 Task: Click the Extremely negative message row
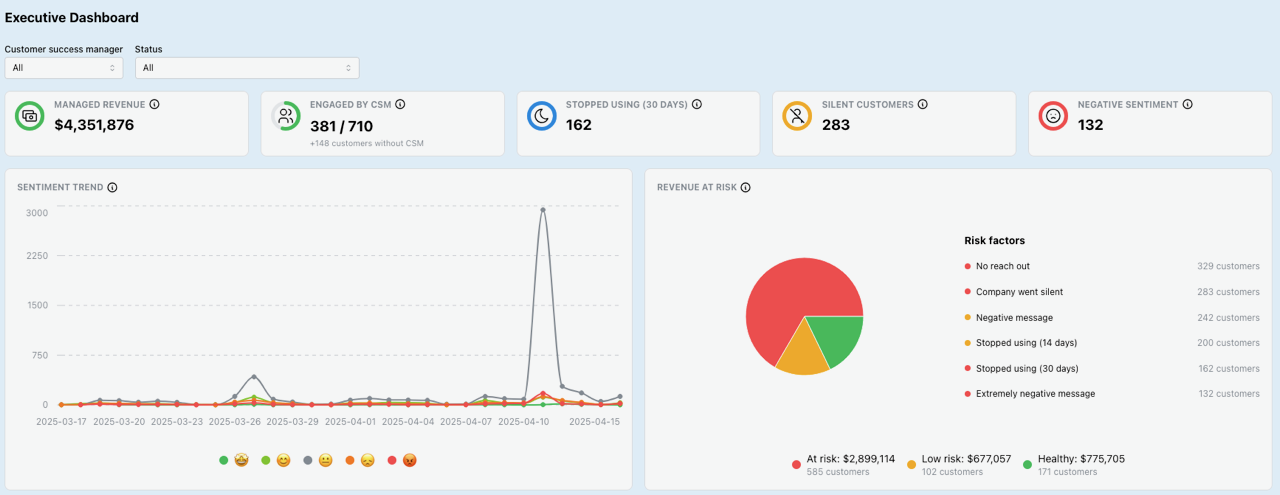point(1034,394)
